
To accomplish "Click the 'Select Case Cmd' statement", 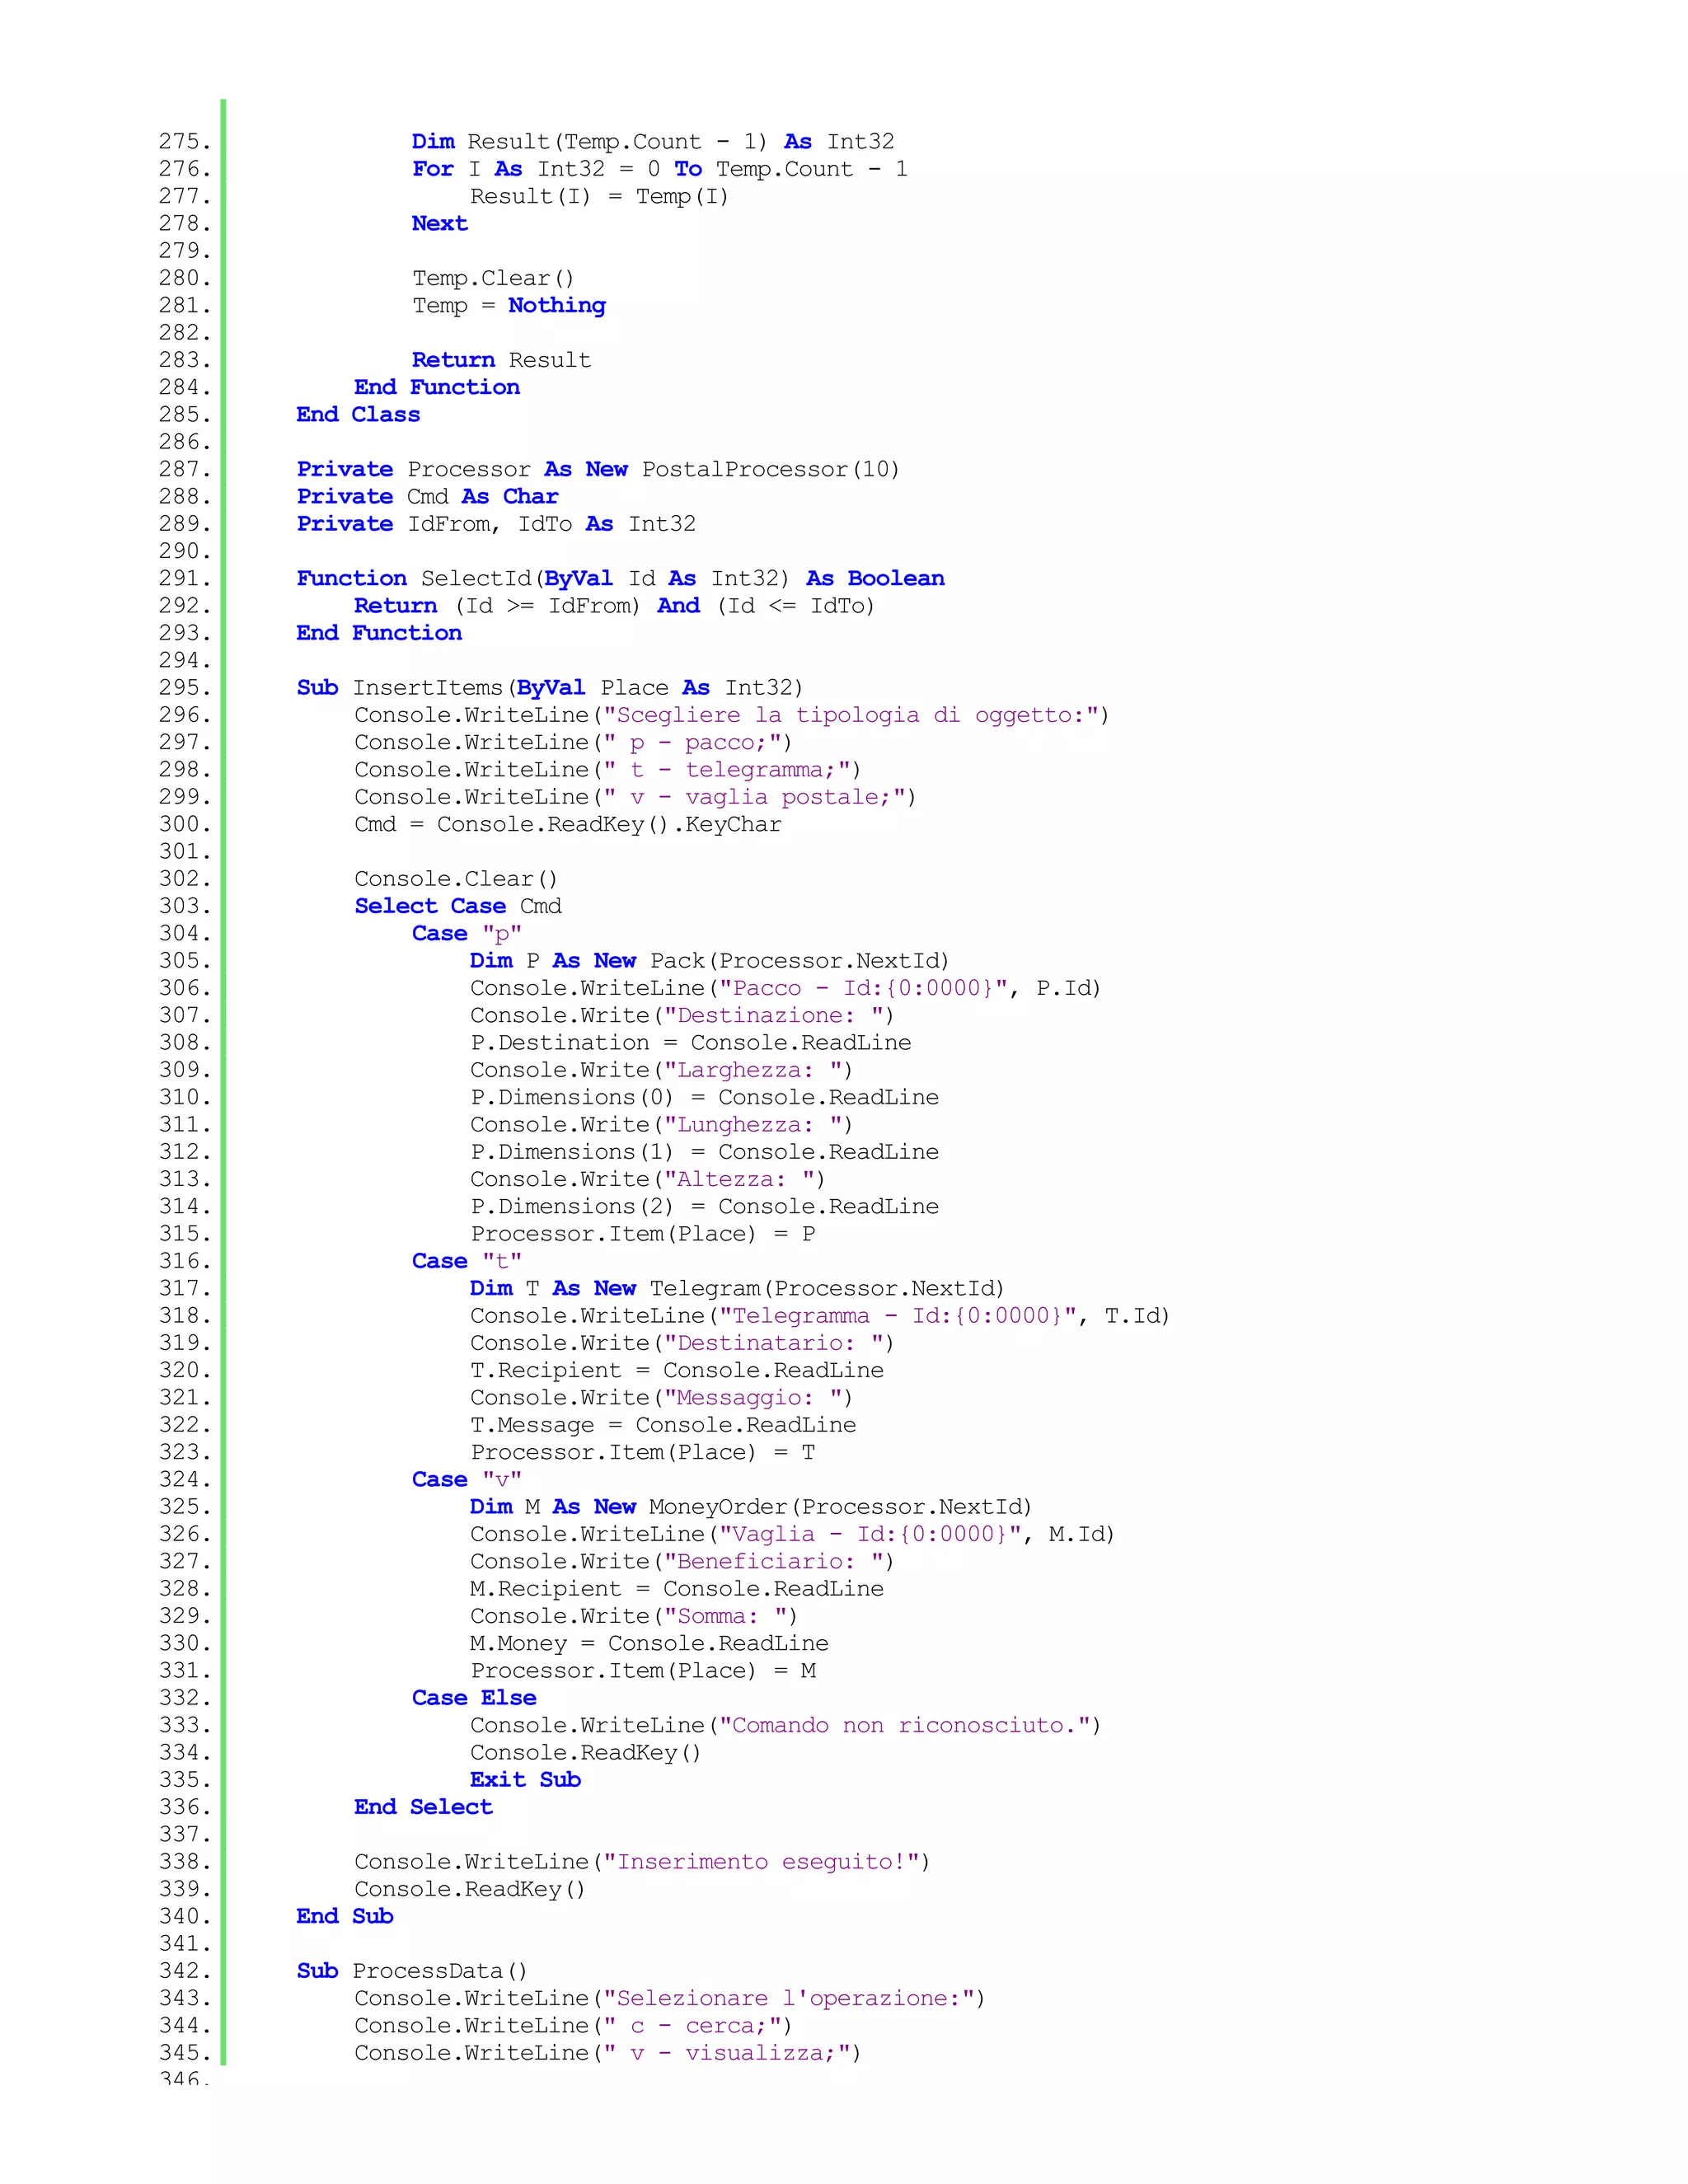I will click(x=457, y=906).
